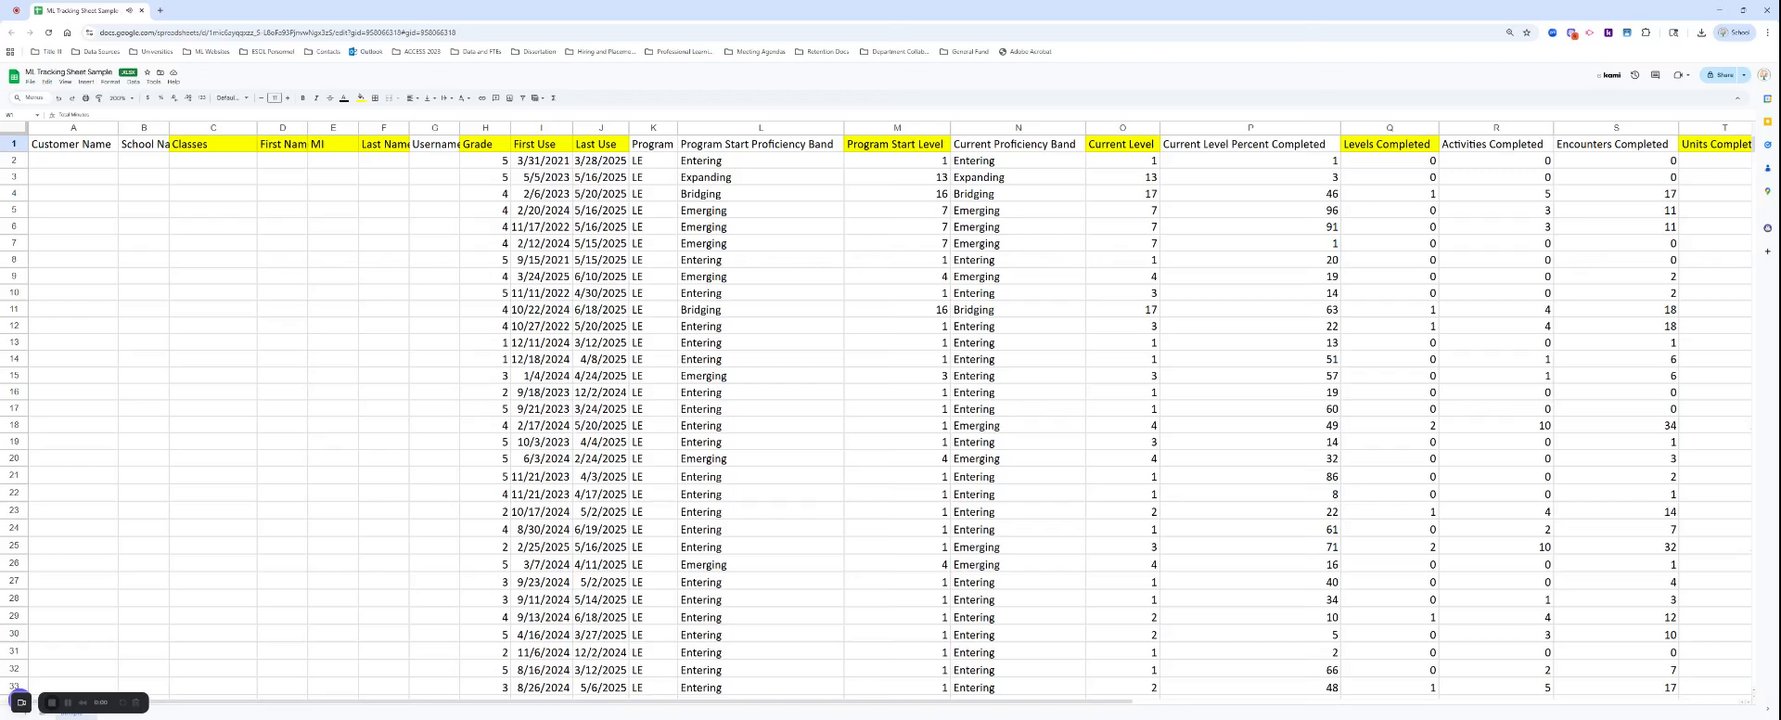Image resolution: width=1781 pixels, height=720 pixels.
Task: Insert a link using the chain icon
Action: (482, 98)
